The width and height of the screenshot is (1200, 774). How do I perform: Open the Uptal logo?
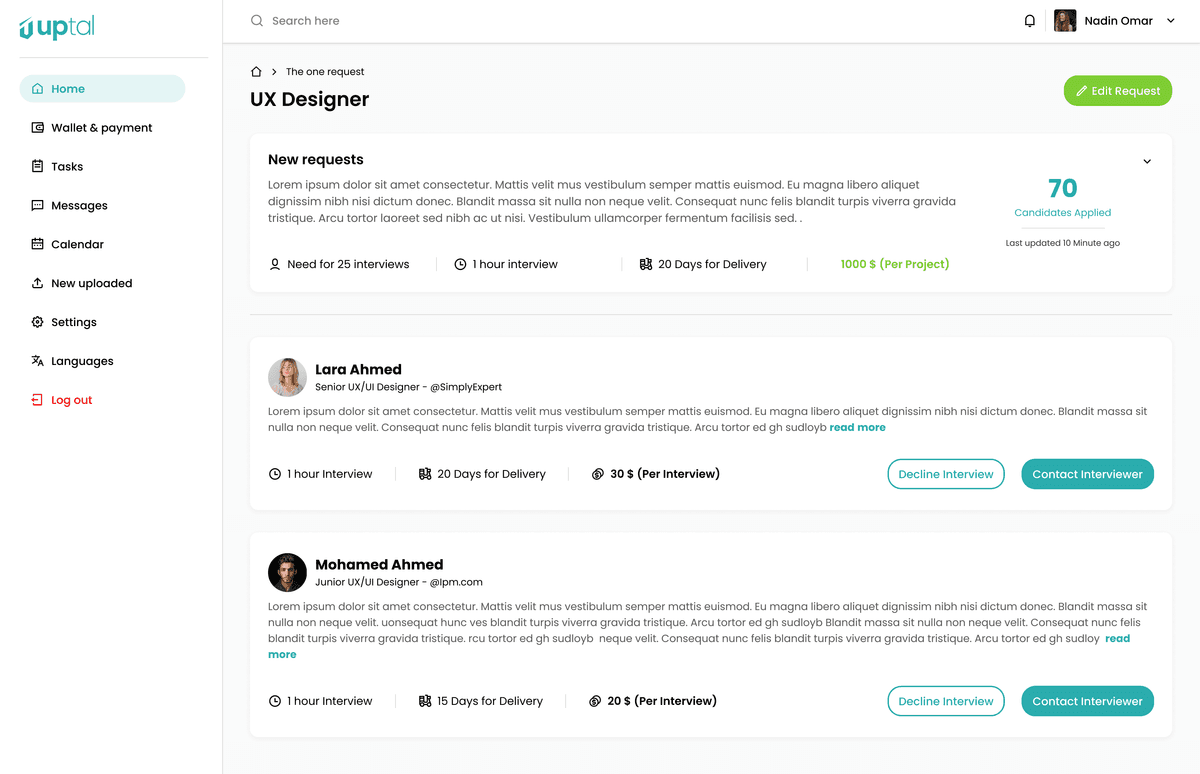[x=56, y=28]
